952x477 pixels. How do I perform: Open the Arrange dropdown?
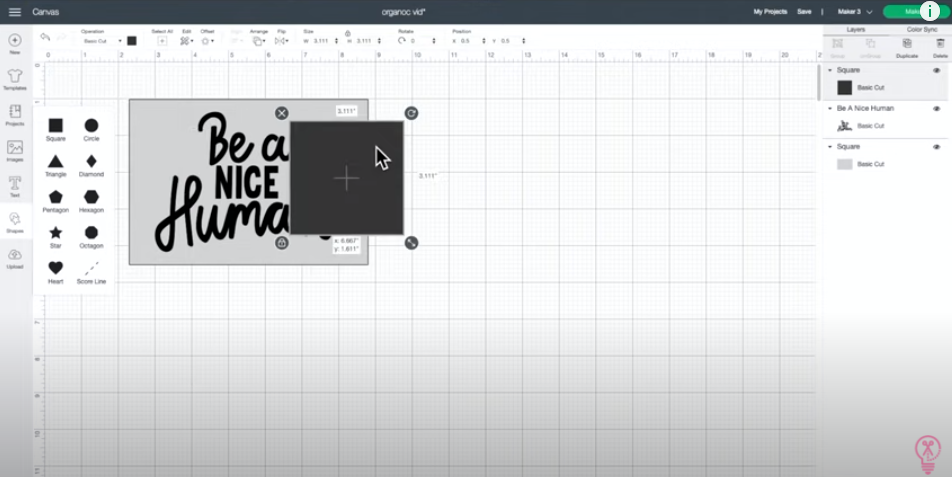pyautogui.click(x=258, y=41)
